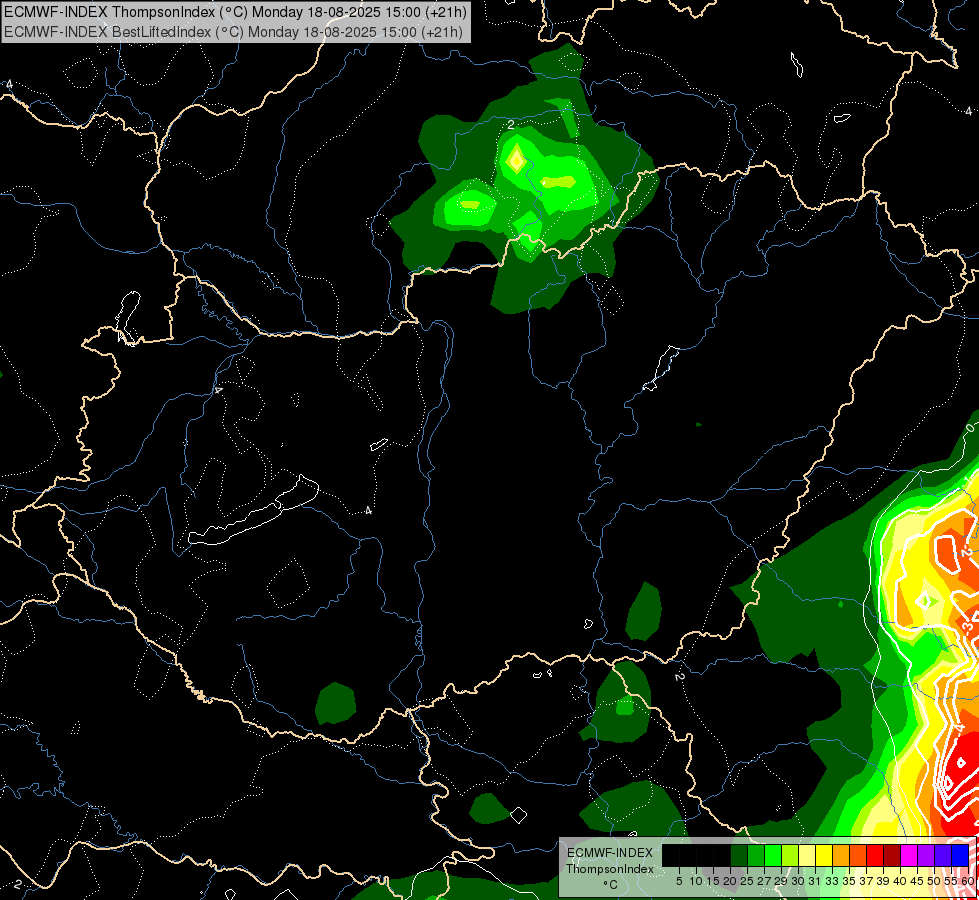This screenshot has height=900, width=979.
Task: Click the ThompsonIndex label in the legend
Action: coord(610,869)
